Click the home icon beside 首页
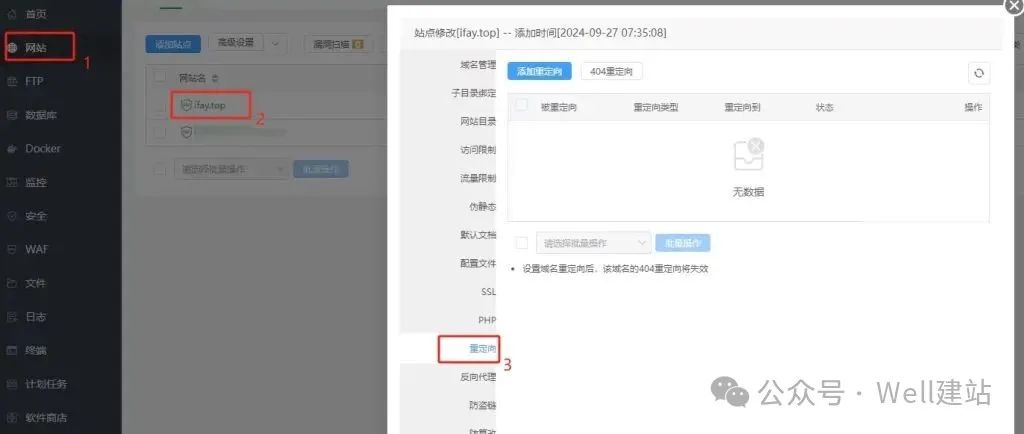Screen dimensions: 1024x434 (x=12, y=14)
